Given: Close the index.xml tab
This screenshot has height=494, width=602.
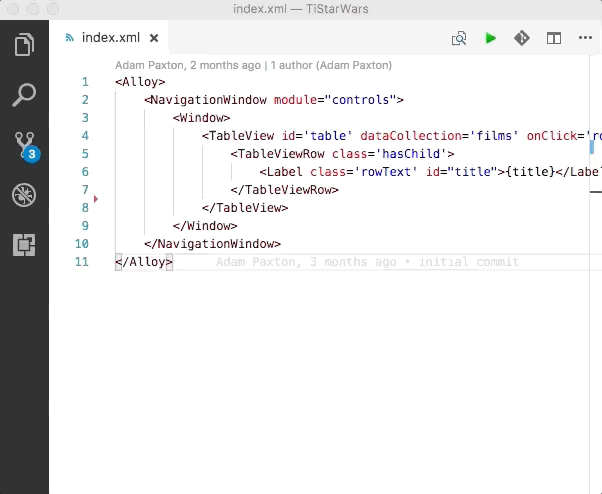Looking at the screenshot, I should click(x=154, y=38).
